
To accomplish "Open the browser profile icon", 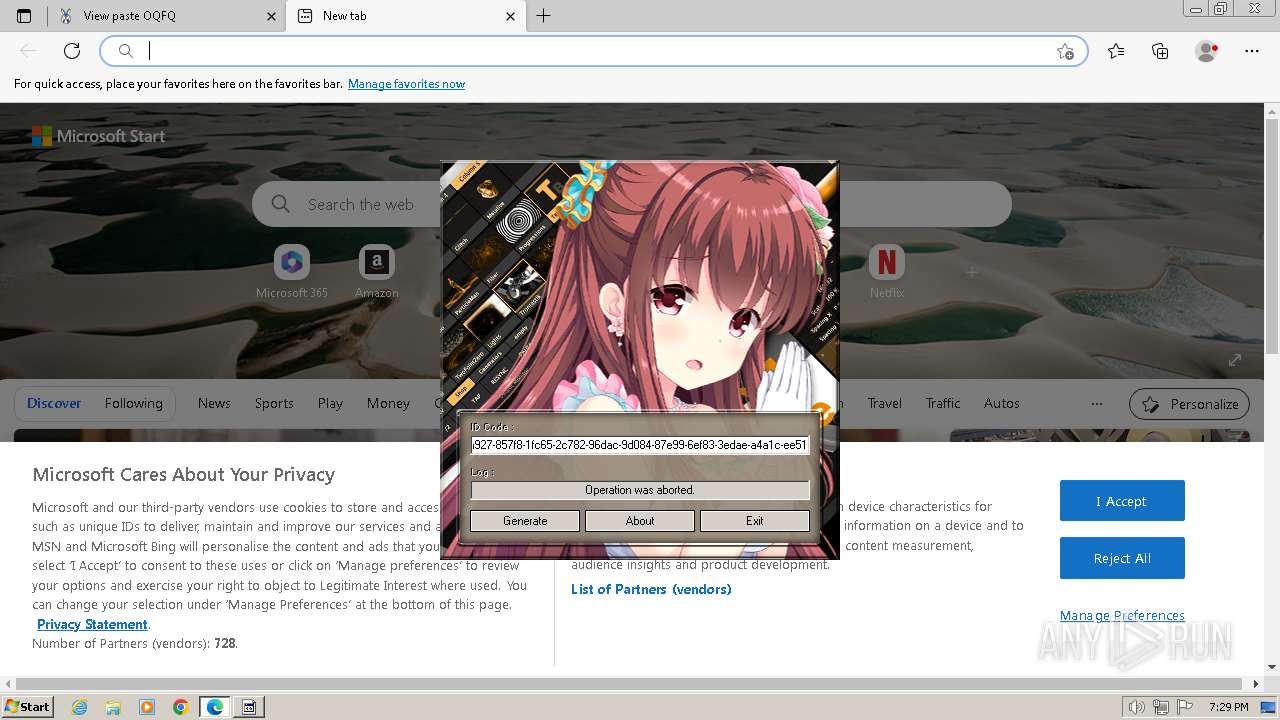I will (x=1207, y=51).
